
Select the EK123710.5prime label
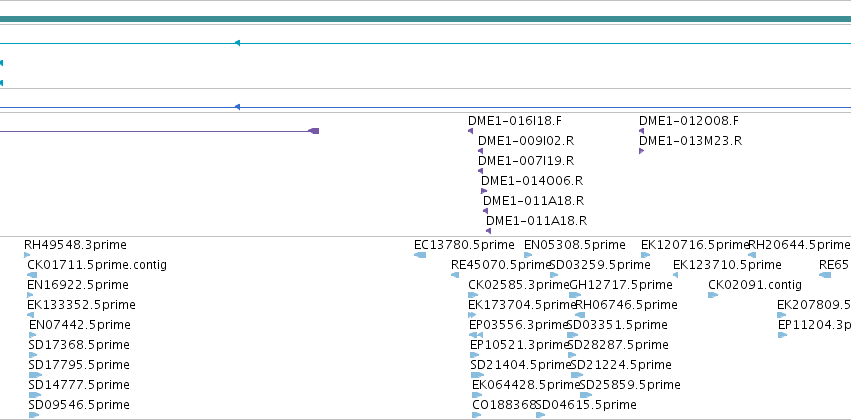[x=727, y=265]
